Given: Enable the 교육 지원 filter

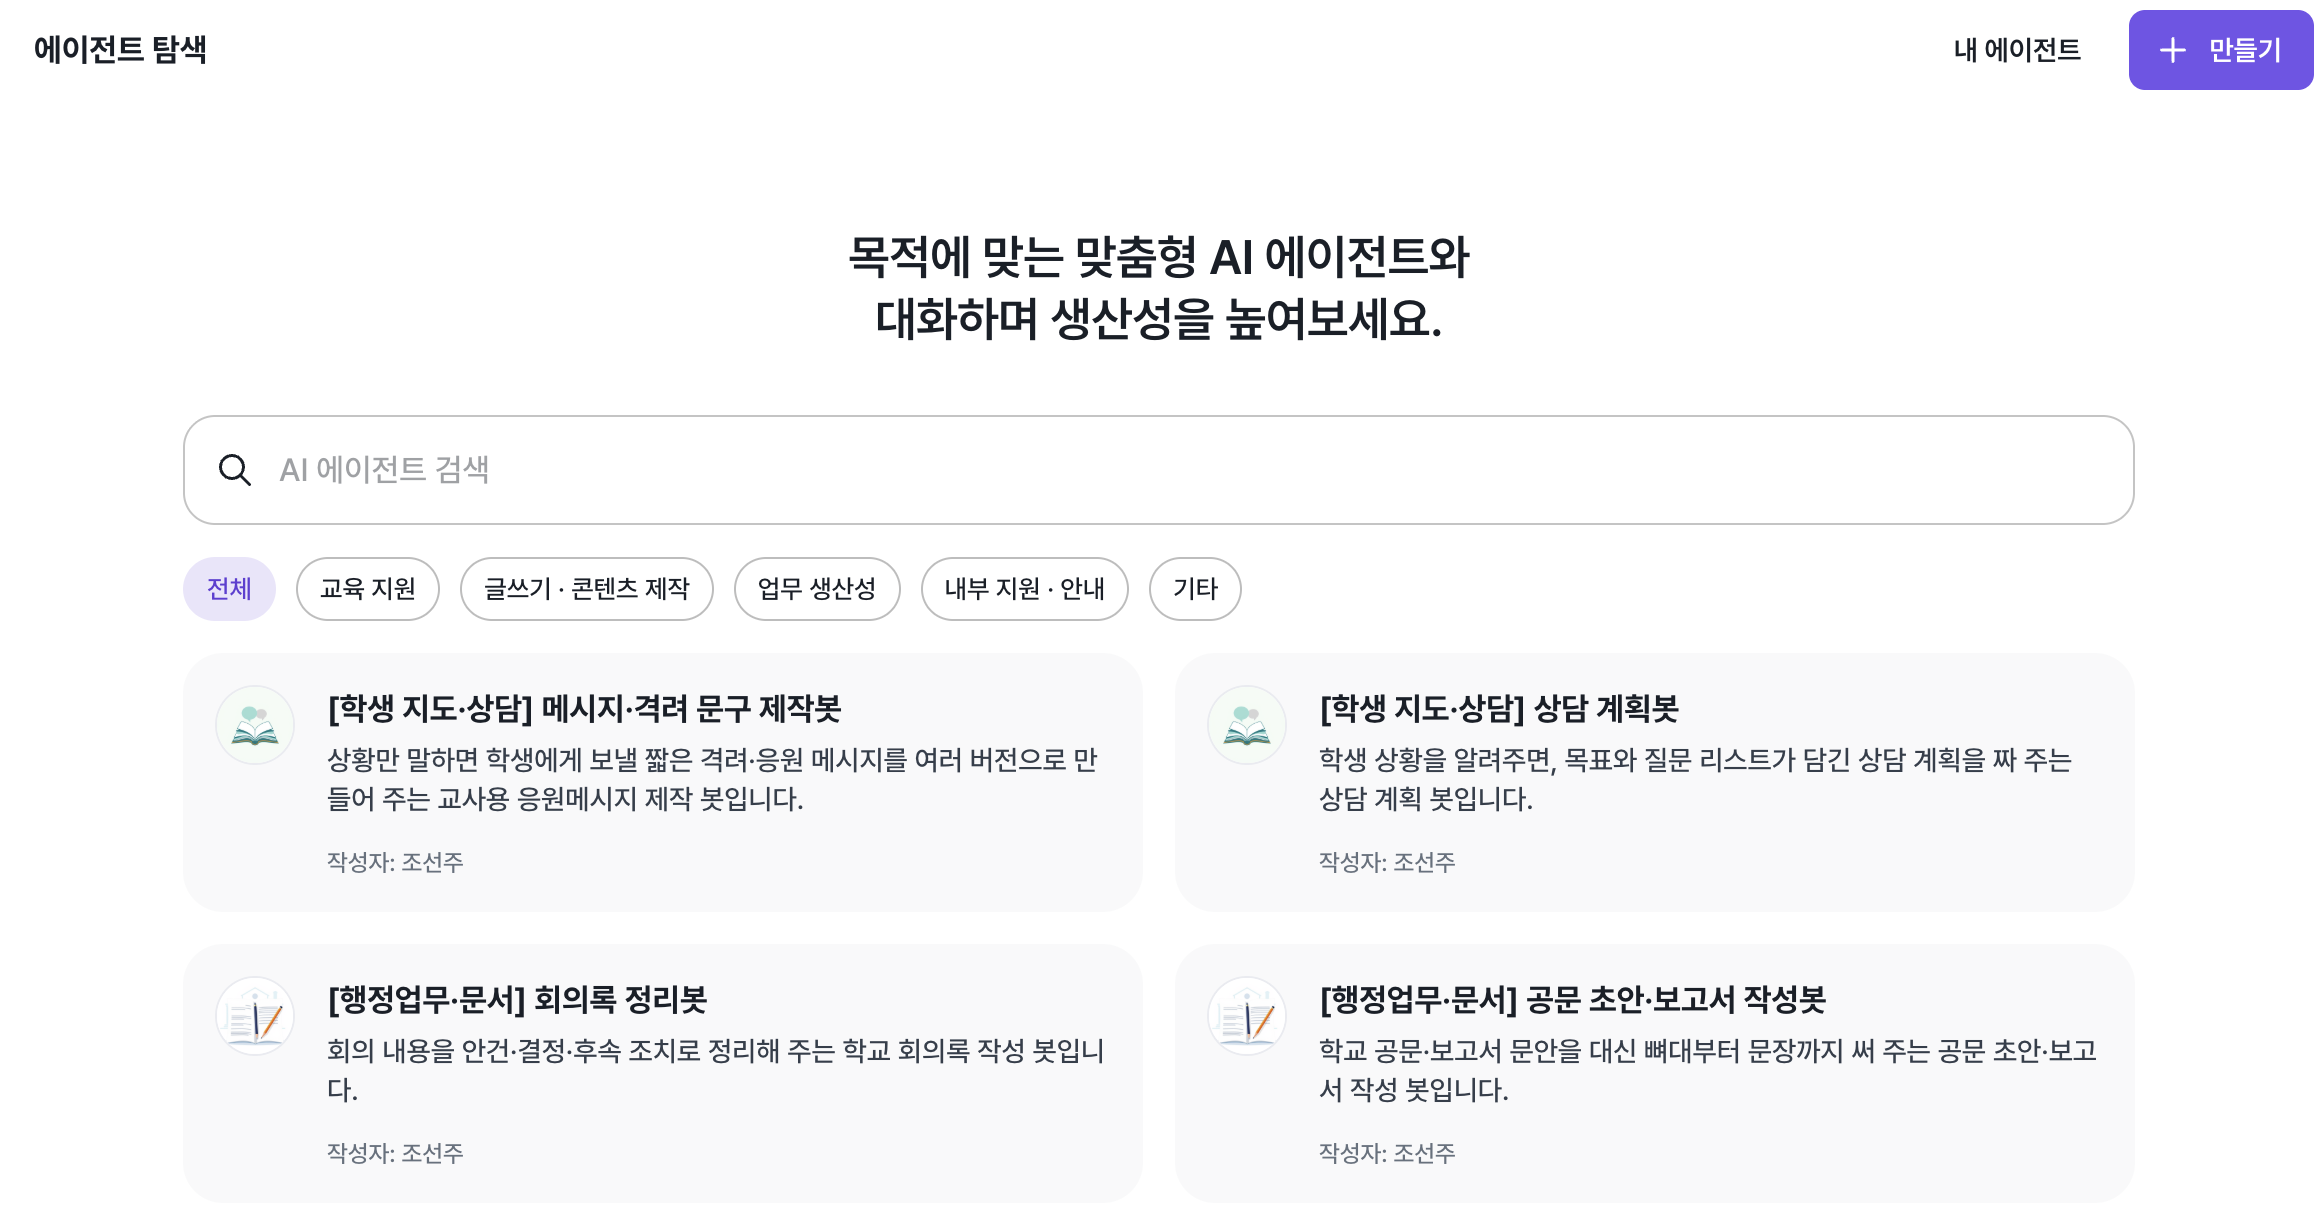Looking at the screenshot, I should point(367,589).
